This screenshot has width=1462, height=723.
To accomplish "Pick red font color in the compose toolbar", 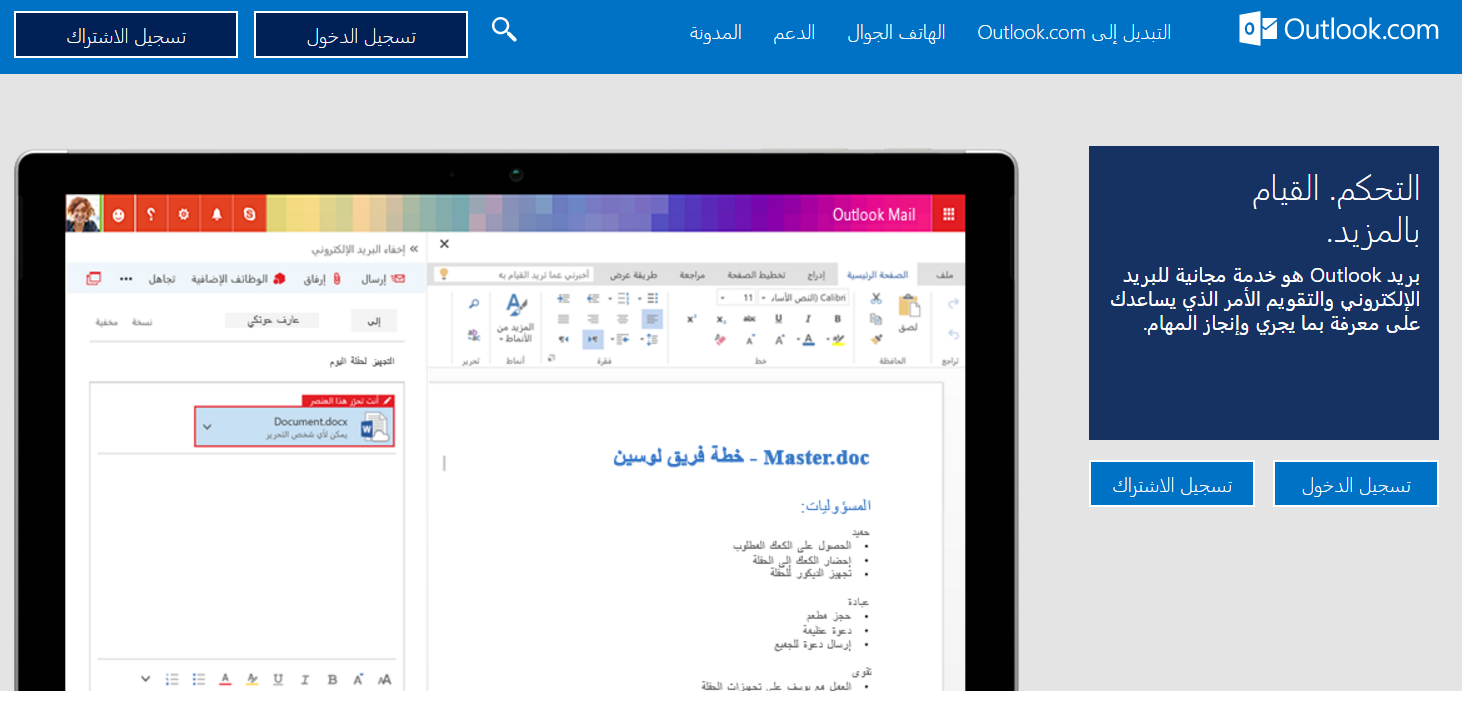I will click(x=225, y=679).
